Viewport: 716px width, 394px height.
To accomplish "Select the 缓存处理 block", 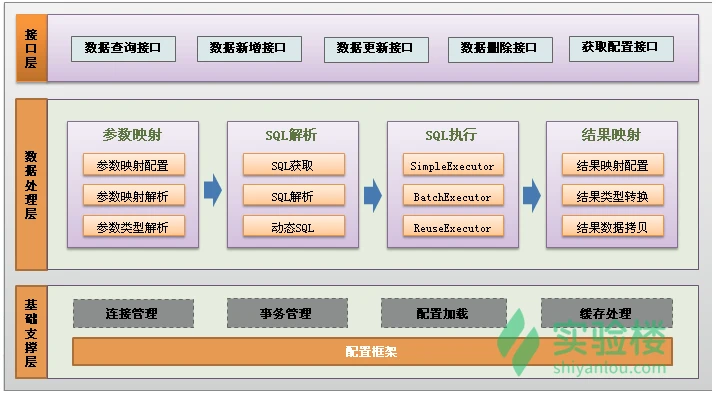I will tap(607, 313).
